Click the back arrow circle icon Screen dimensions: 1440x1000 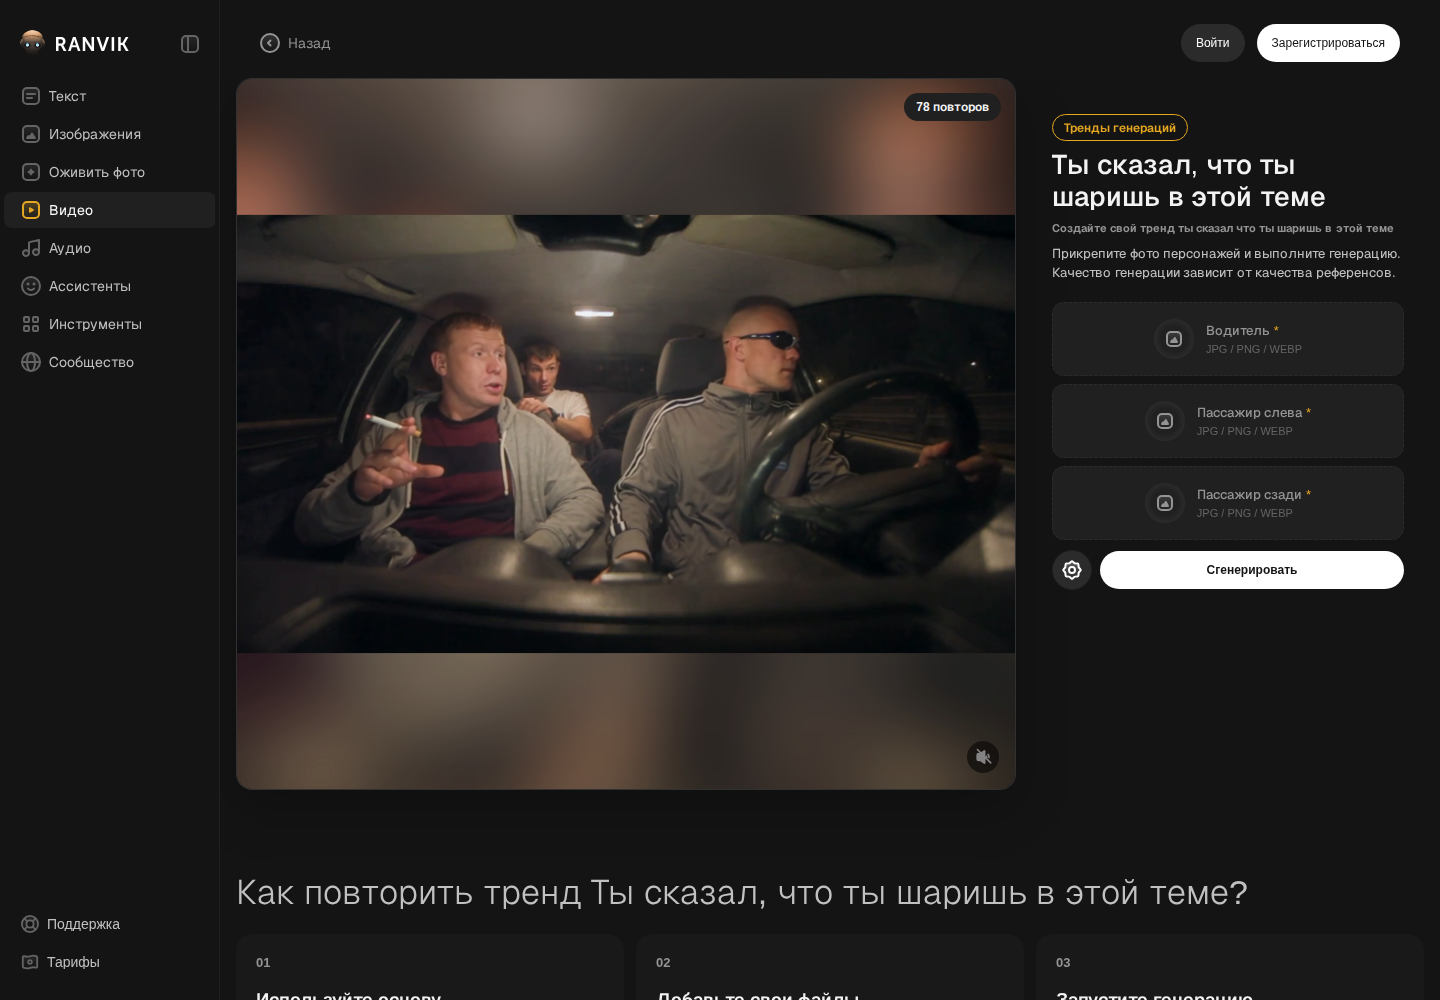pos(270,43)
